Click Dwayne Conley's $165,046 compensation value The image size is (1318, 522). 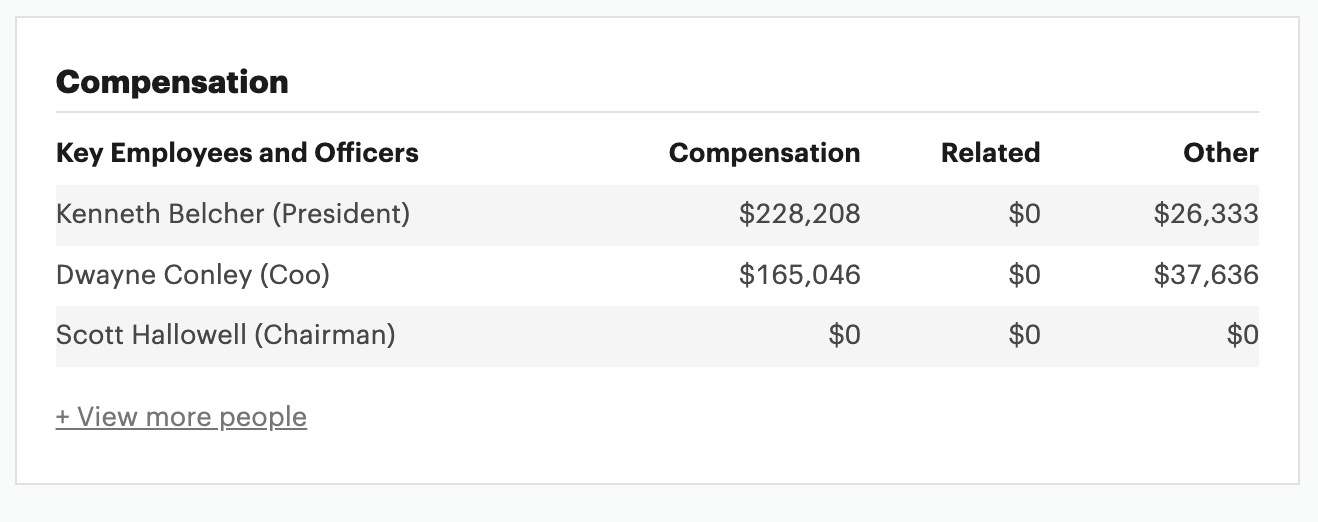click(799, 275)
